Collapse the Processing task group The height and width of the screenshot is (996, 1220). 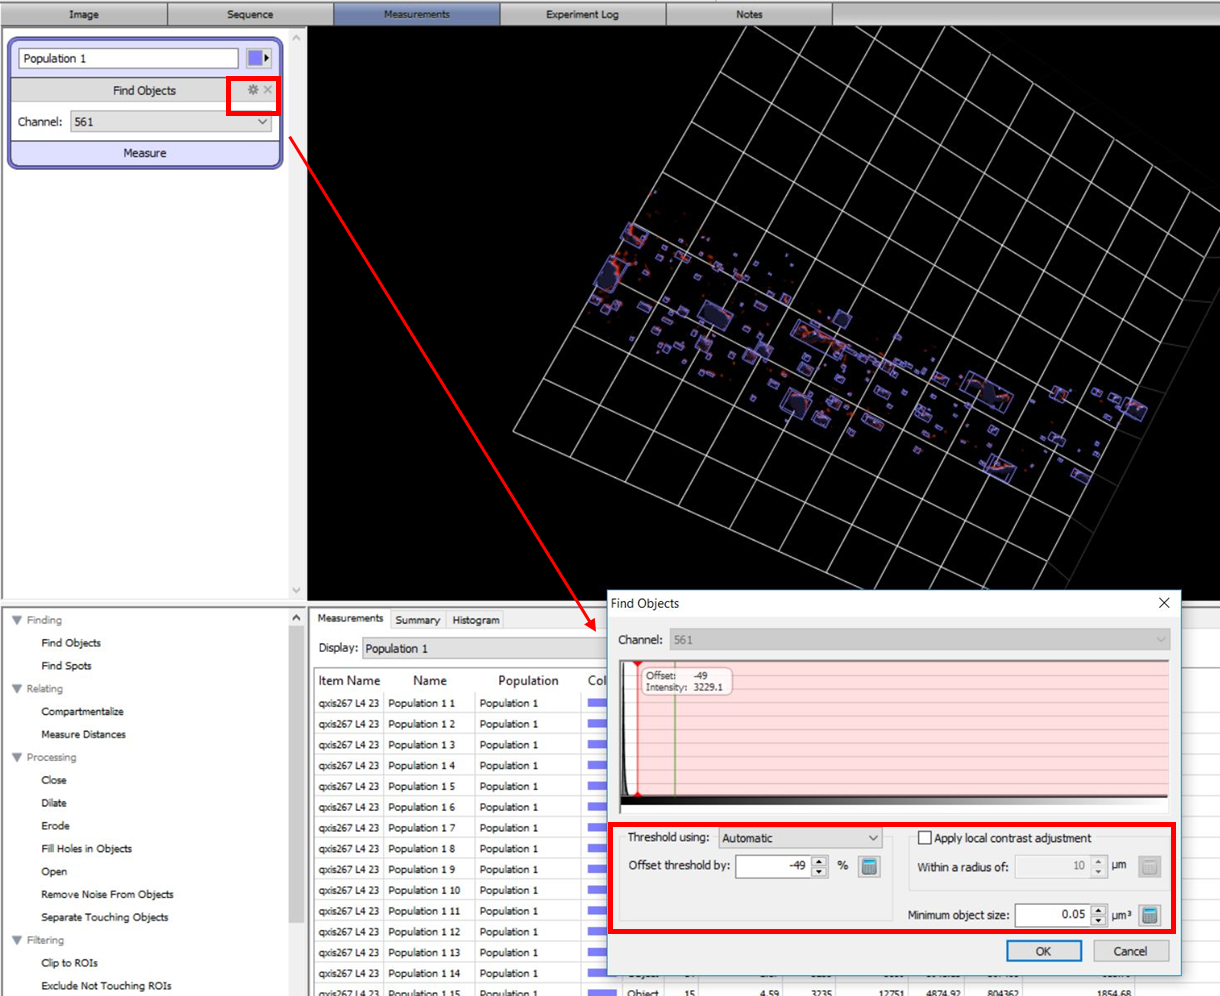tap(17, 757)
